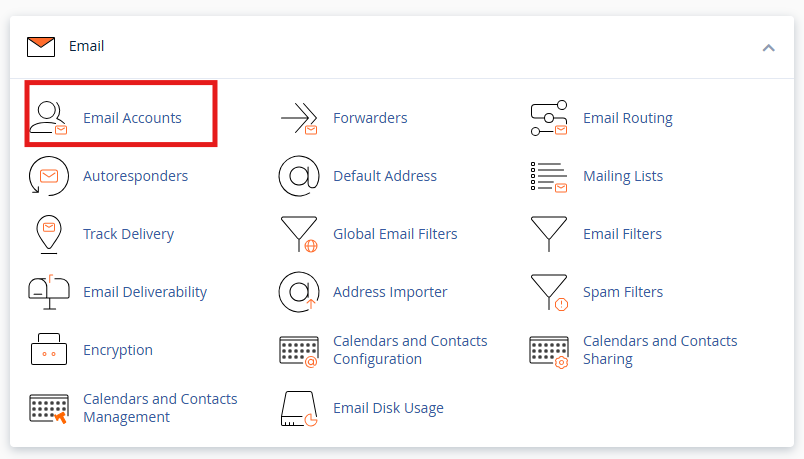The width and height of the screenshot is (804, 459).
Task: Click the Email Deliverability mailbox icon
Action: (x=48, y=292)
